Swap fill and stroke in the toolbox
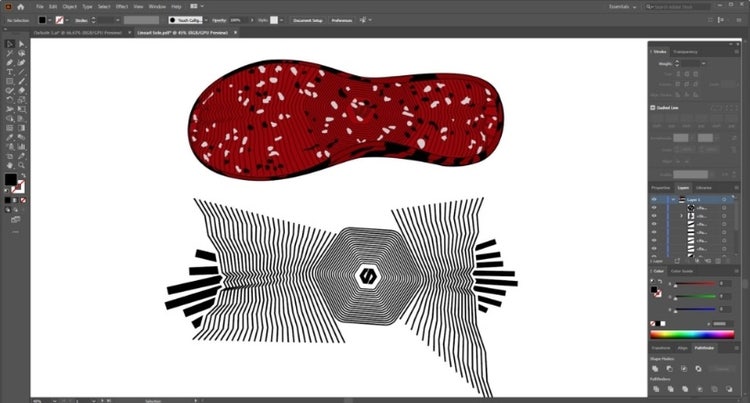 point(22,175)
